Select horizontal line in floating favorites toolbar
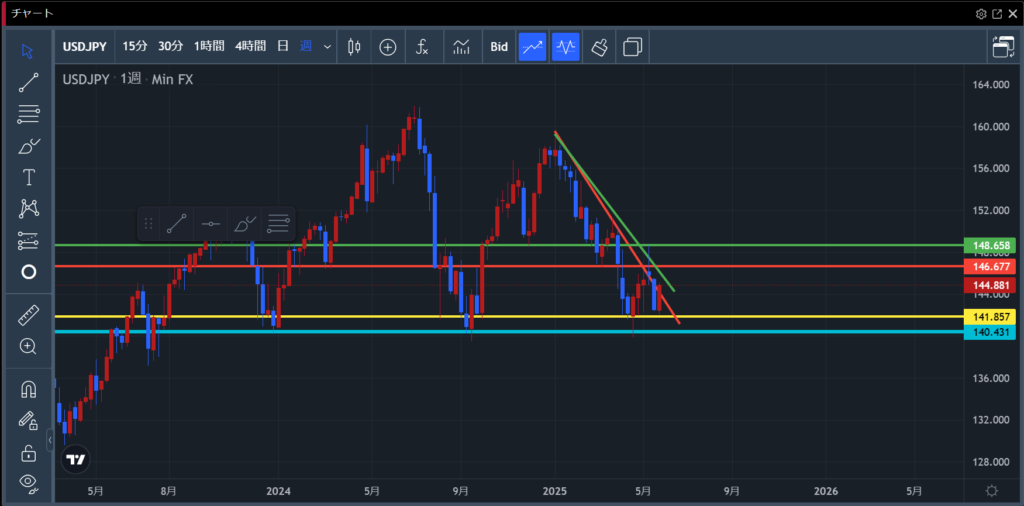The width and height of the screenshot is (1024, 506). (210, 224)
